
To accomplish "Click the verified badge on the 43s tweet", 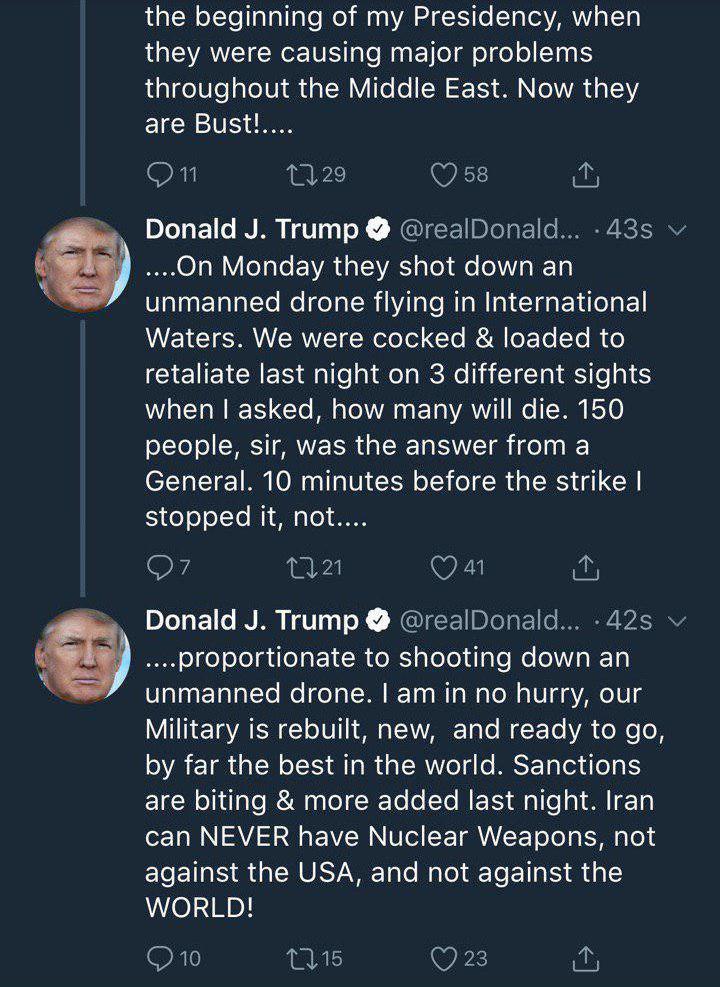I will point(377,230).
